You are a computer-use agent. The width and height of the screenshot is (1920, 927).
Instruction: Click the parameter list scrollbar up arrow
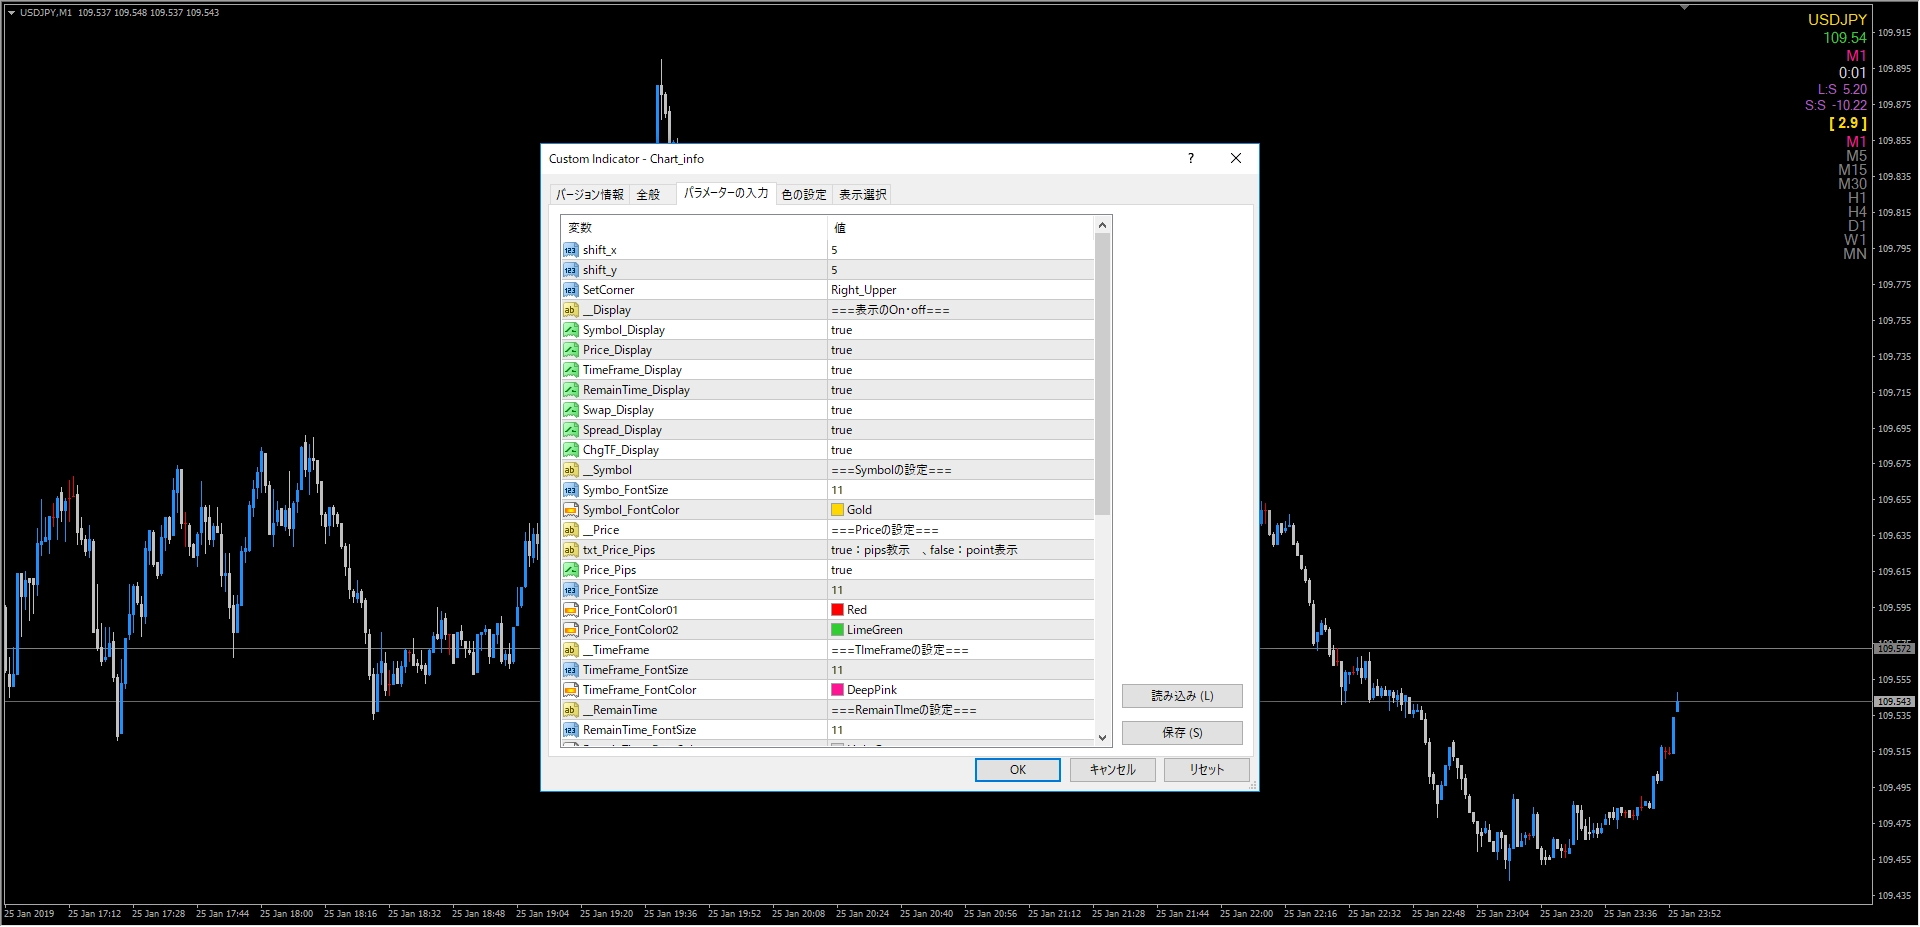click(1102, 223)
